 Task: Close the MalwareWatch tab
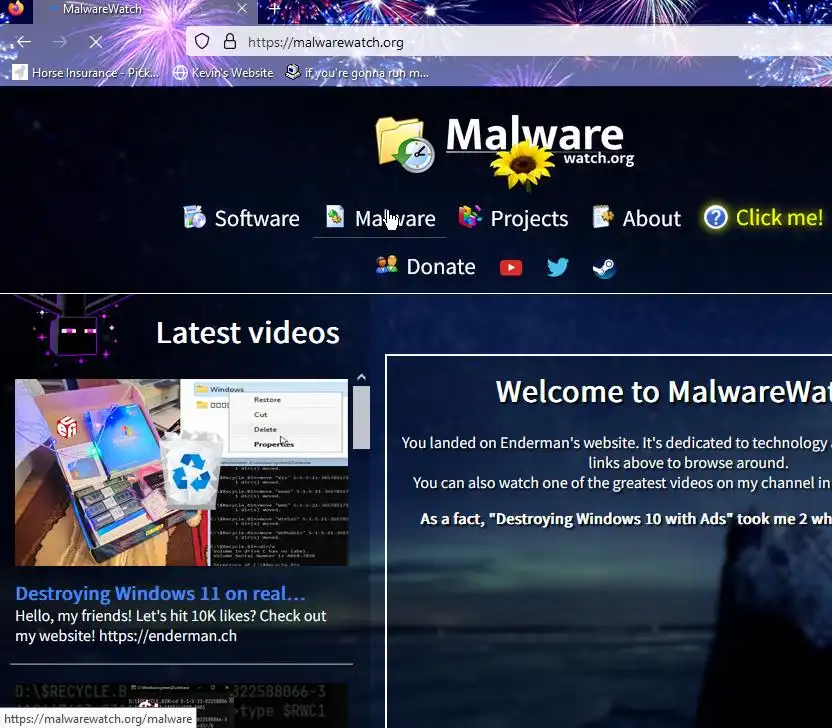(x=242, y=9)
